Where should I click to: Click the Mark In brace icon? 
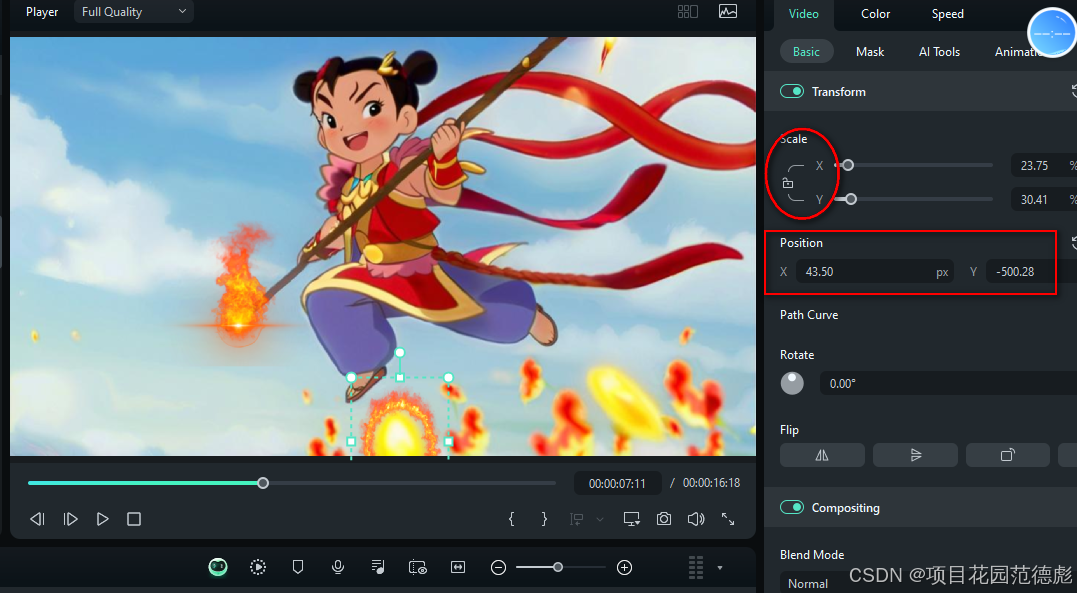click(512, 519)
